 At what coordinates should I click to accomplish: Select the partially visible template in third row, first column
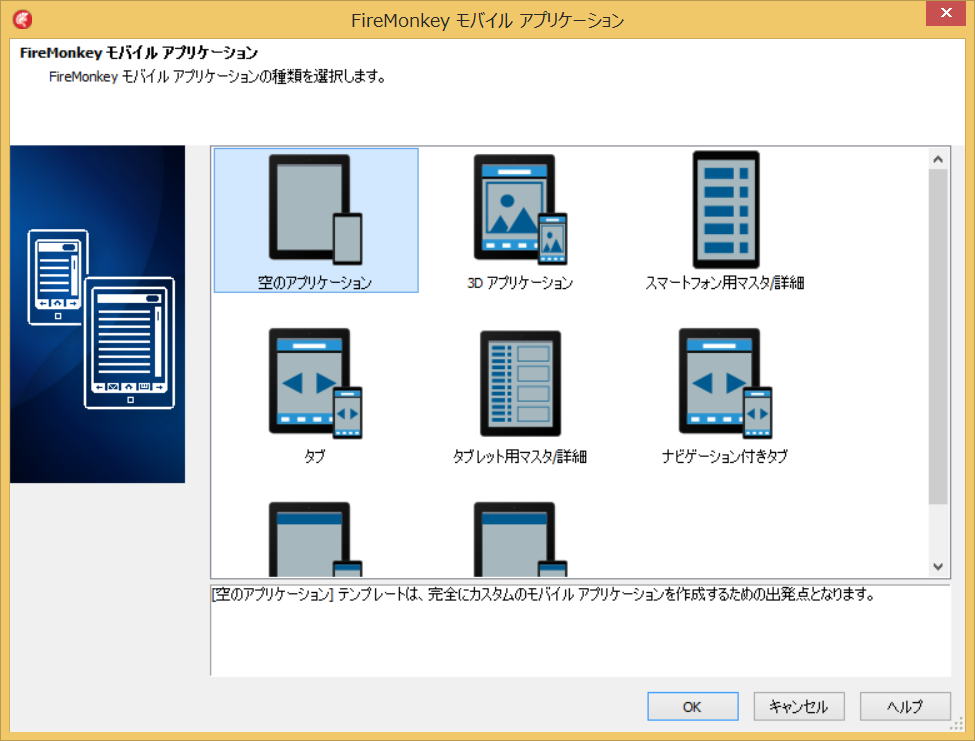[x=315, y=539]
